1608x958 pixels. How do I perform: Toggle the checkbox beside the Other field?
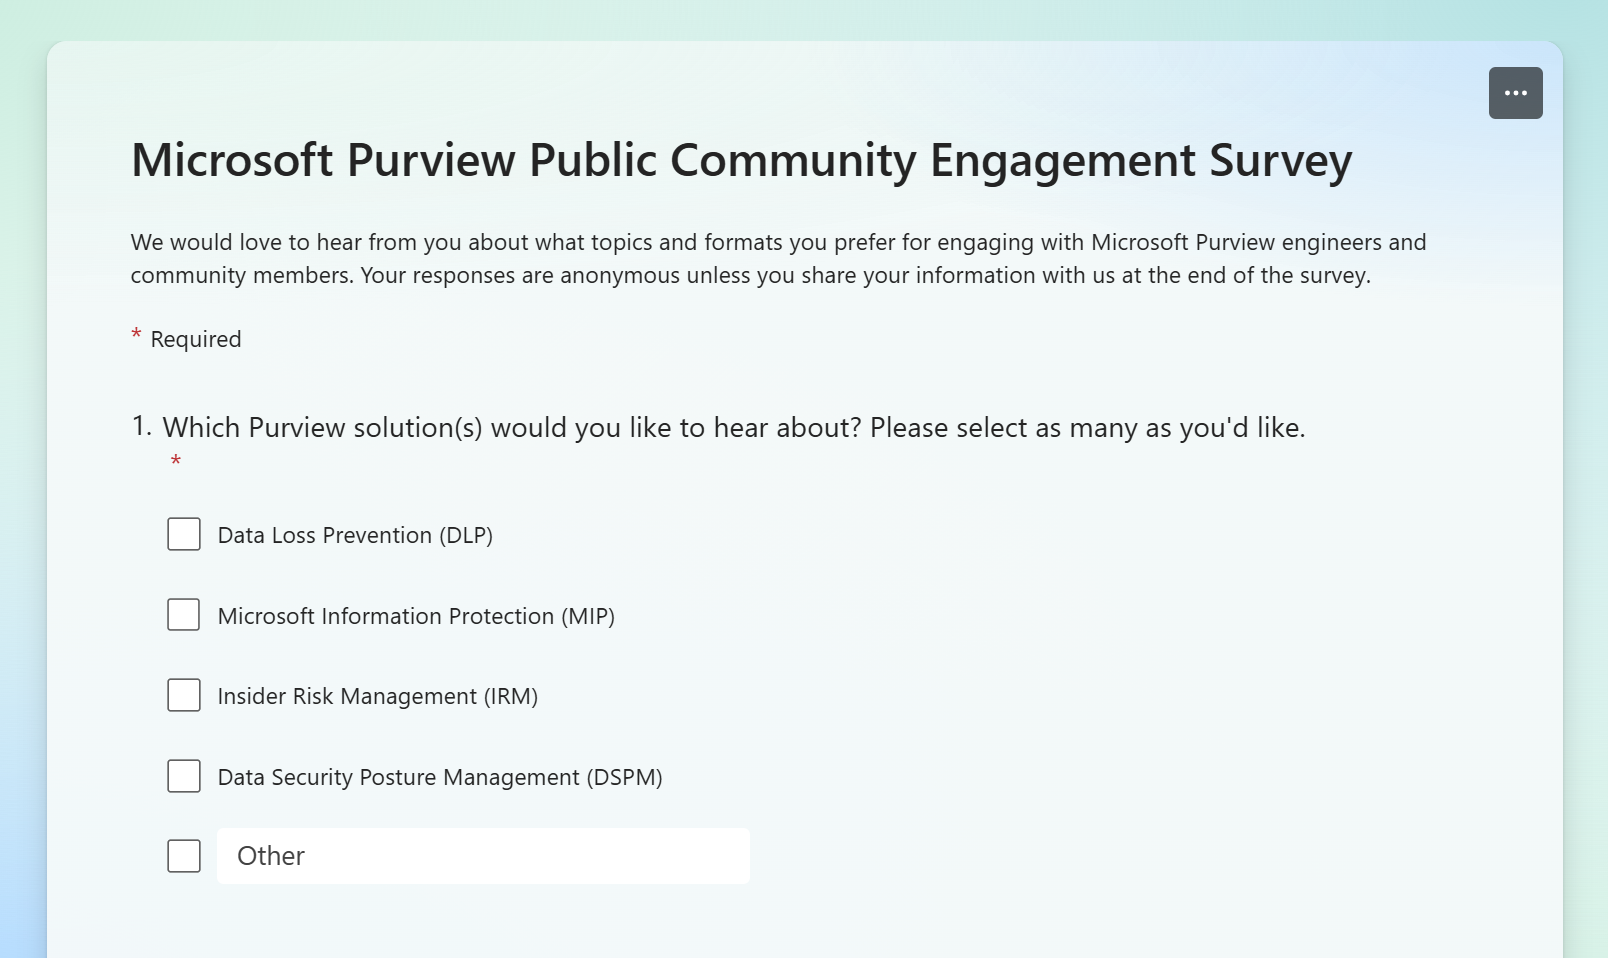tap(184, 856)
